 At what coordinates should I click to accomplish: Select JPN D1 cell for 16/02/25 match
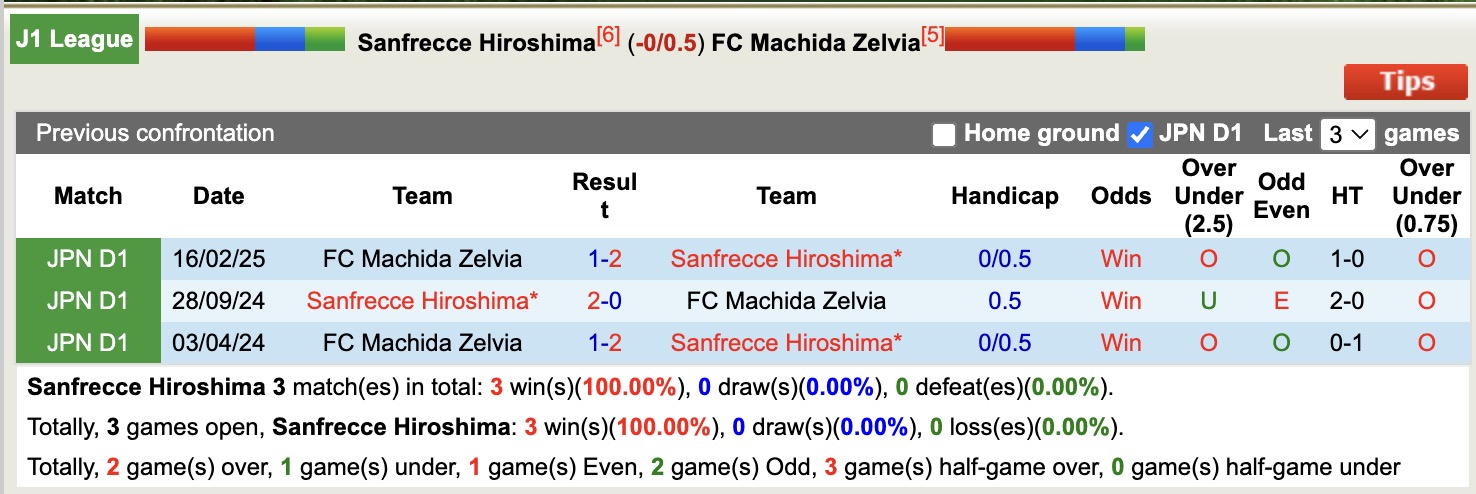(88, 259)
